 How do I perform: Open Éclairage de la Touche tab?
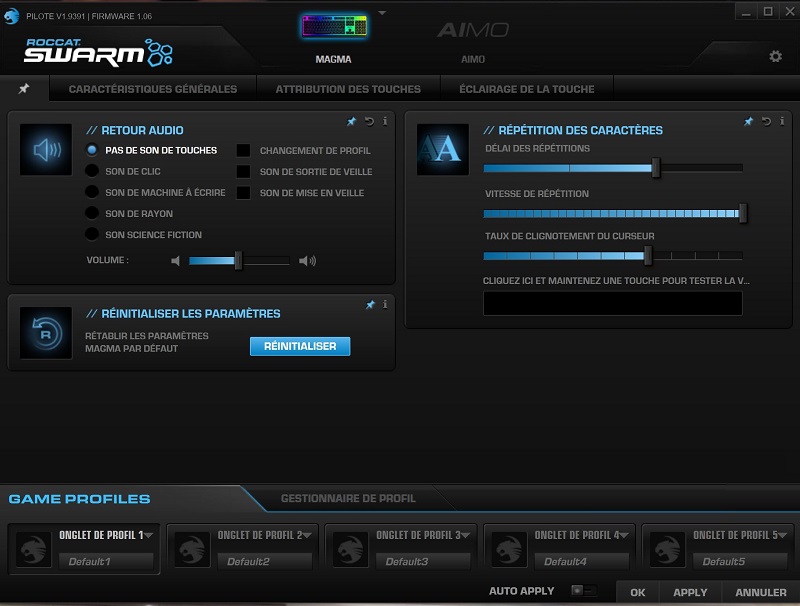click(x=526, y=89)
